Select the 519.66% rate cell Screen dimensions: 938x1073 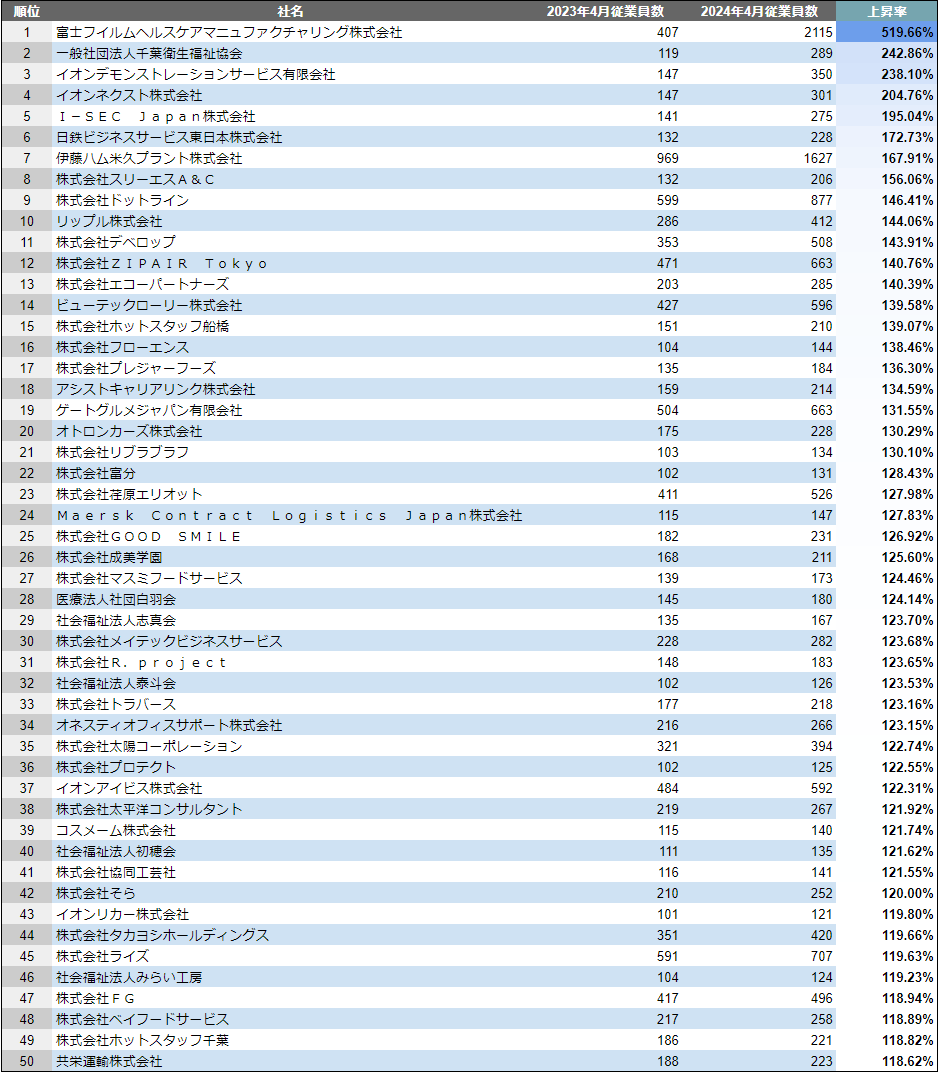pos(887,32)
